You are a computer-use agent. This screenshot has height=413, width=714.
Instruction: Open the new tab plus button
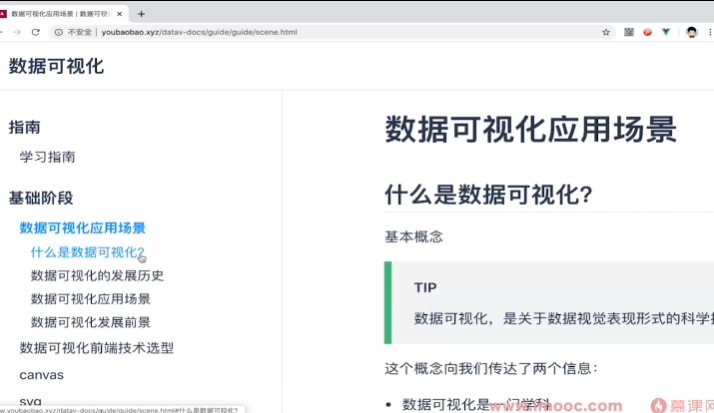coord(141,14)
